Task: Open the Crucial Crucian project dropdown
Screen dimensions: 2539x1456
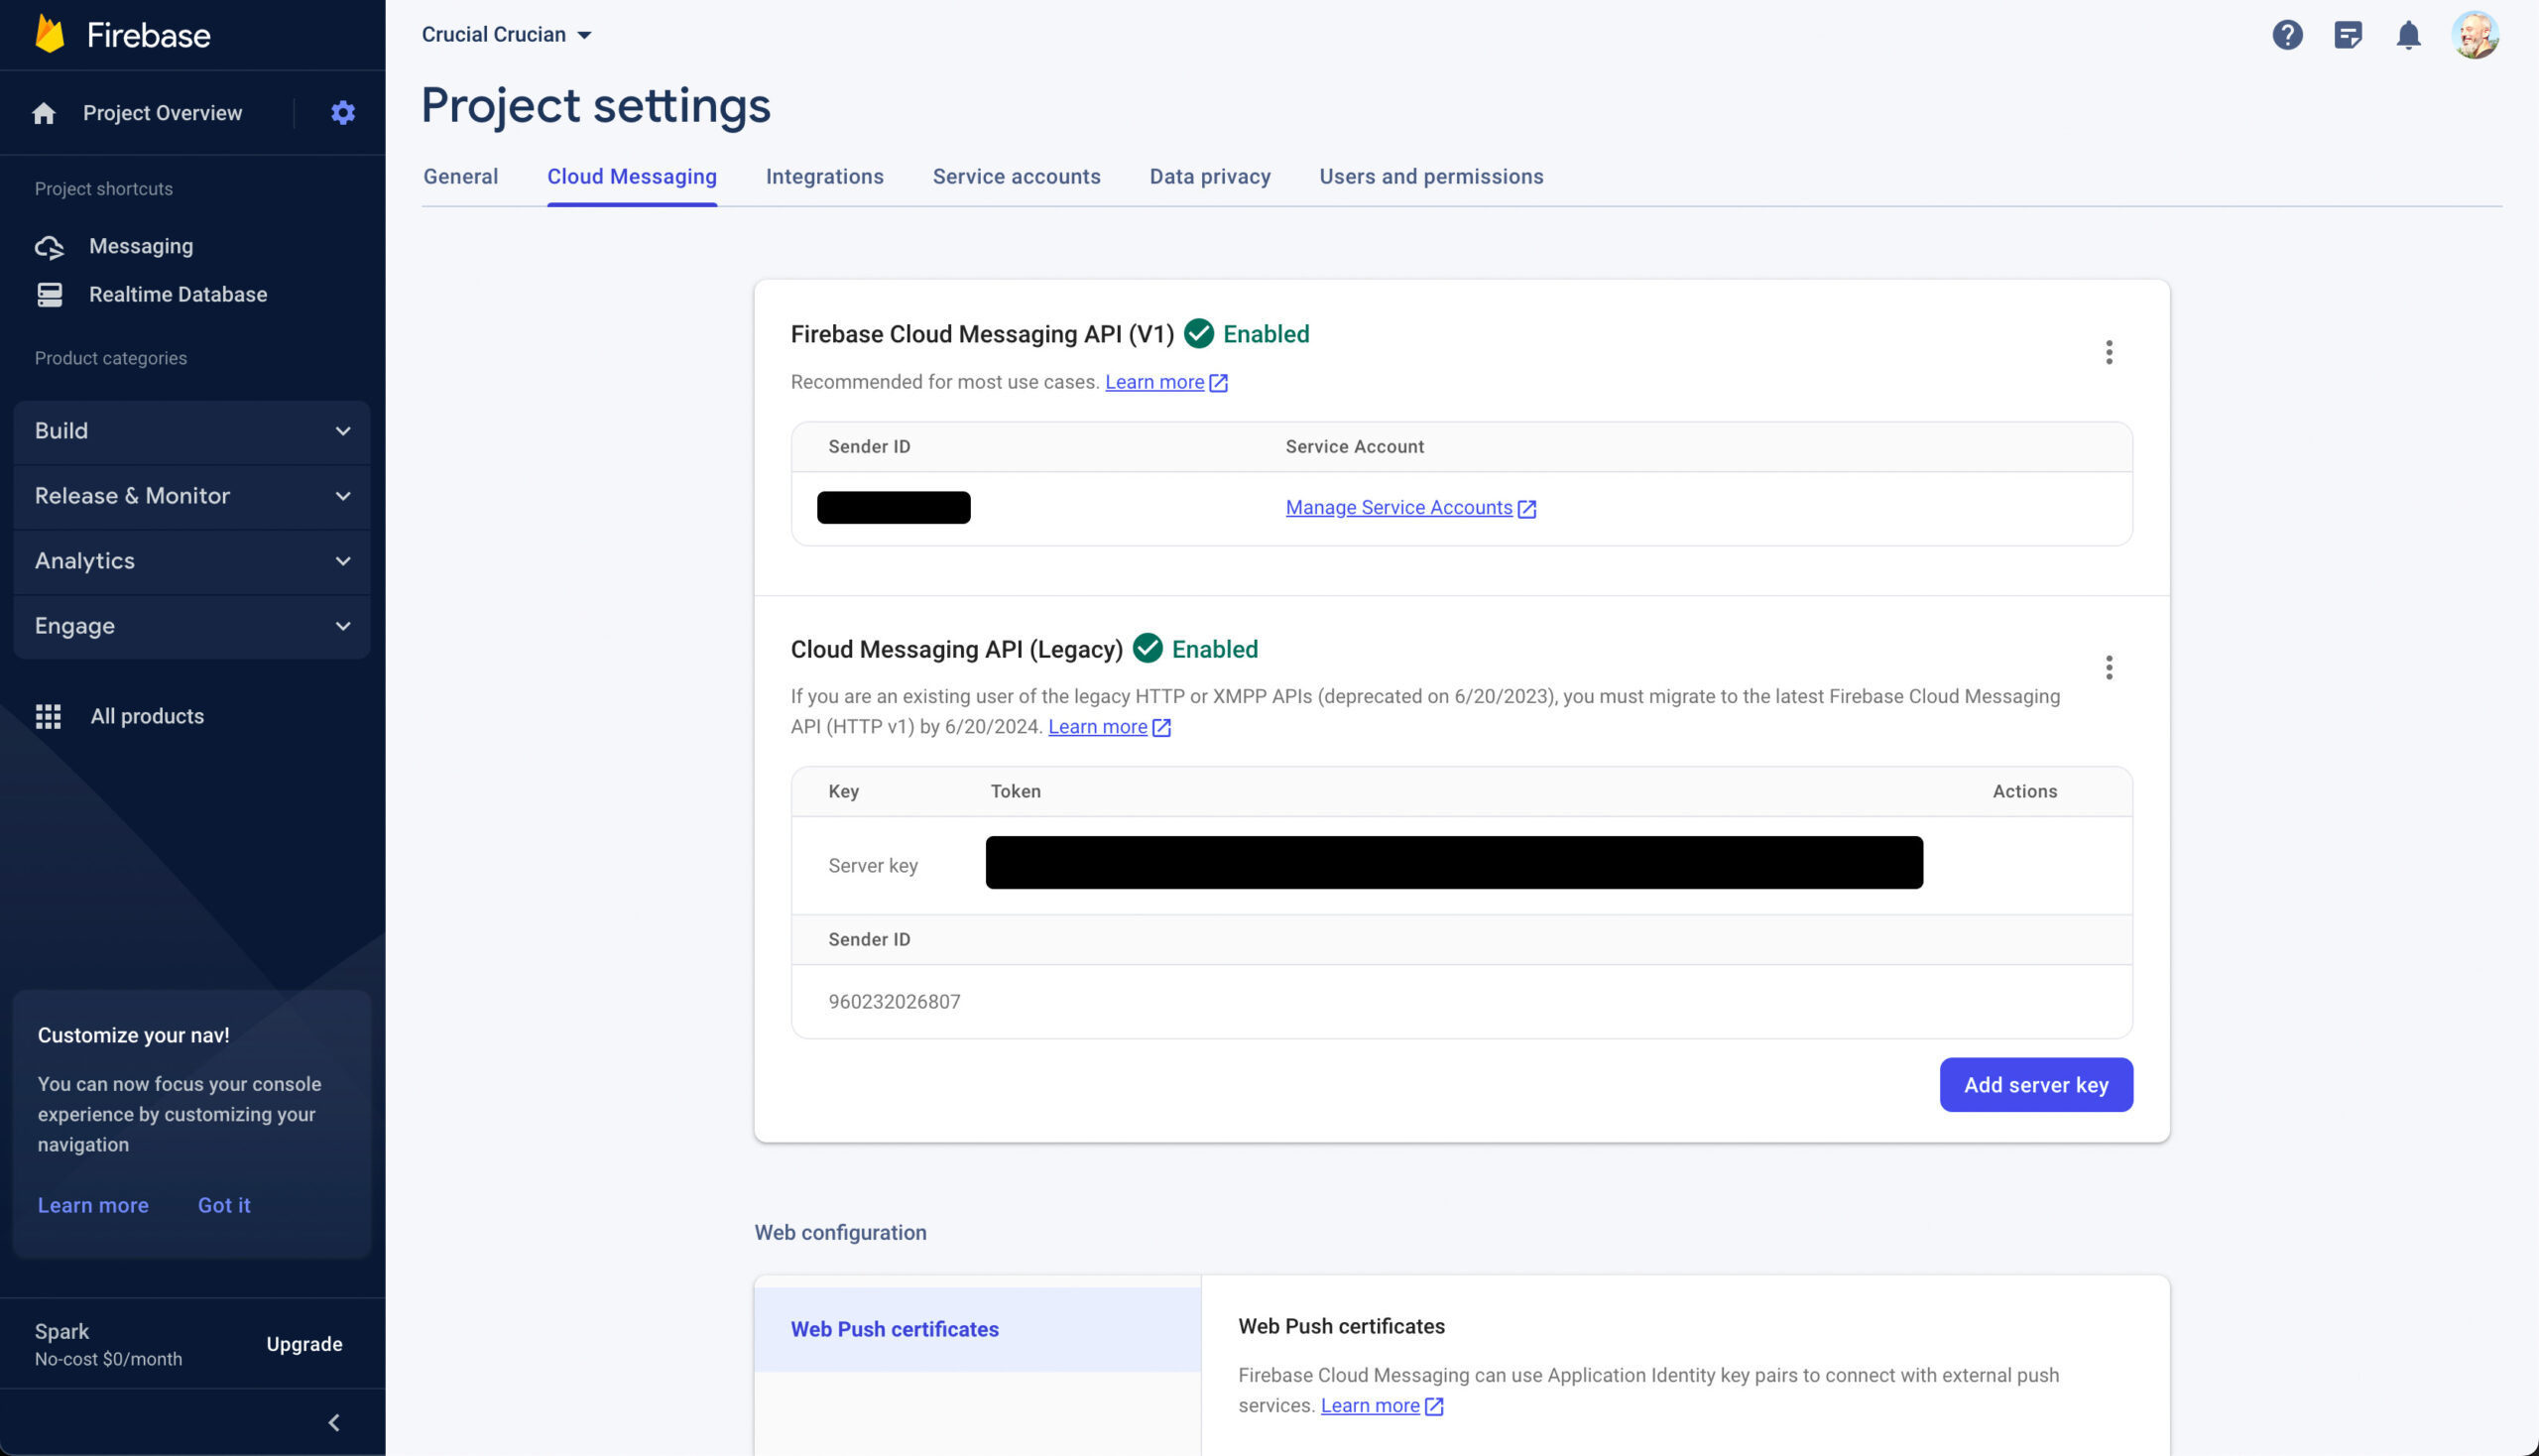Action: (506, 35)
